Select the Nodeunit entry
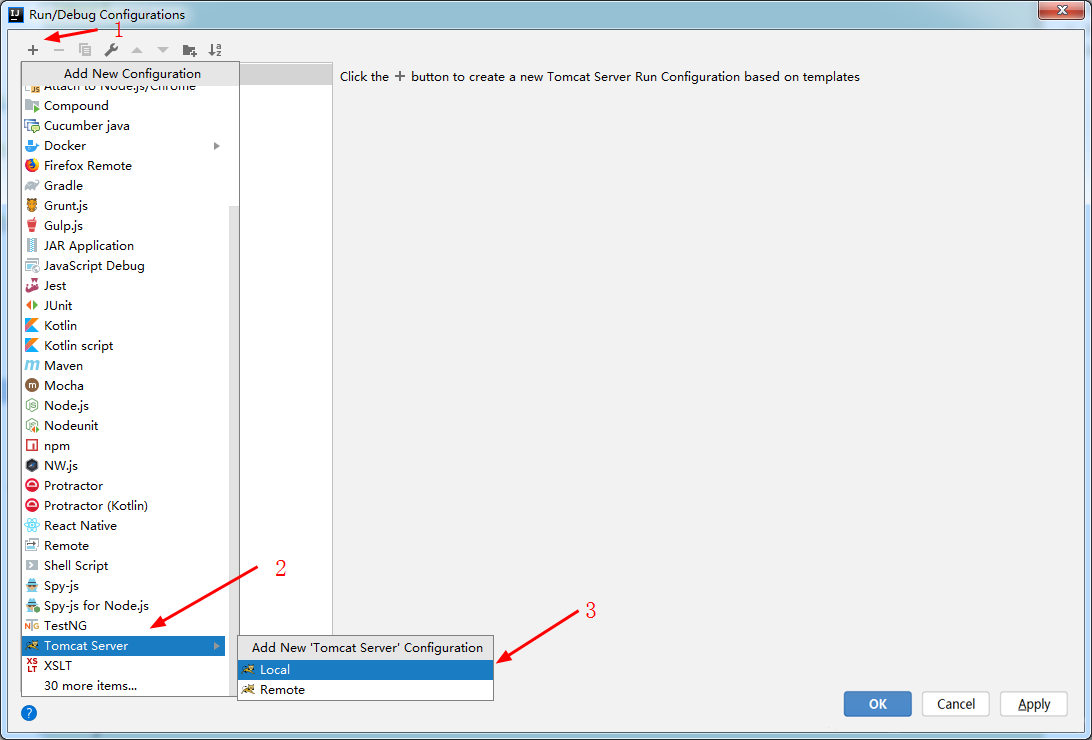This screenshot has height=740, width=1092. point(123,426)
